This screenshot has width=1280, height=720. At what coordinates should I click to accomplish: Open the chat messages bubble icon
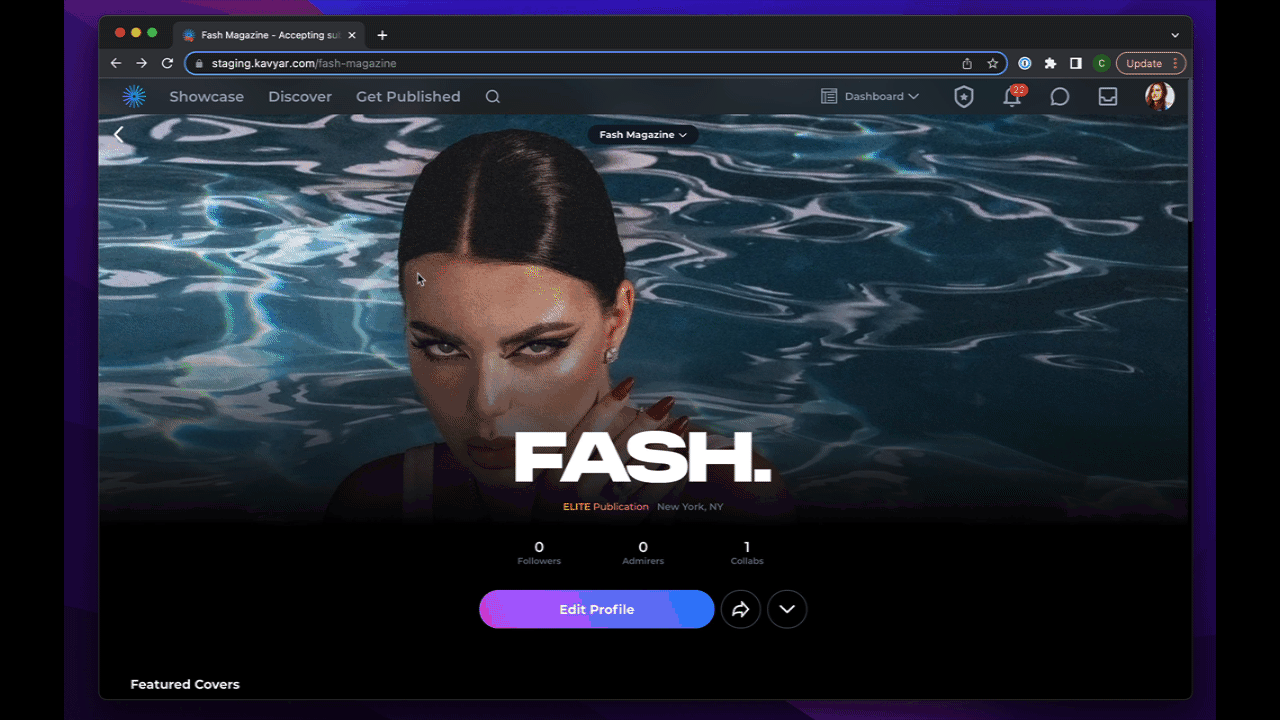coord(1060,97)
